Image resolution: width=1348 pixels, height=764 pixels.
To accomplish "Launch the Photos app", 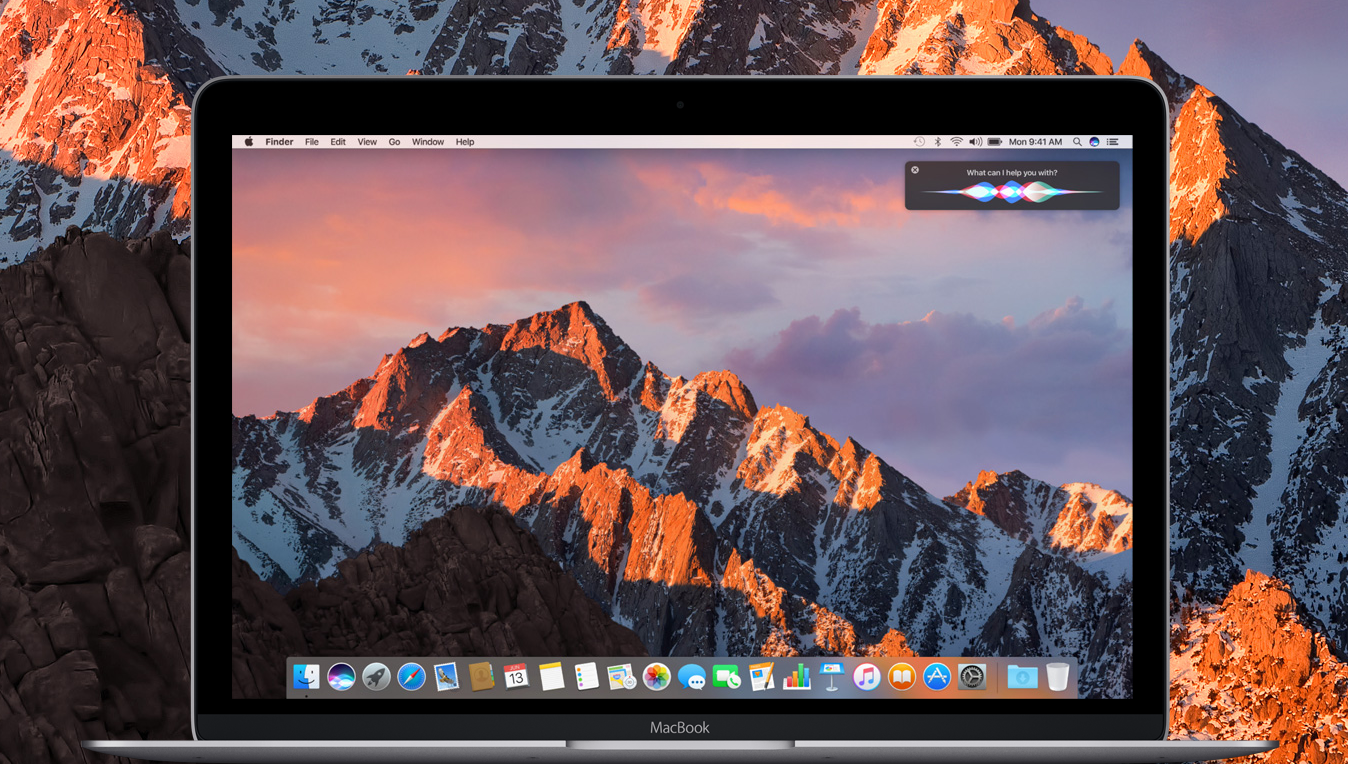I will 657,677.
